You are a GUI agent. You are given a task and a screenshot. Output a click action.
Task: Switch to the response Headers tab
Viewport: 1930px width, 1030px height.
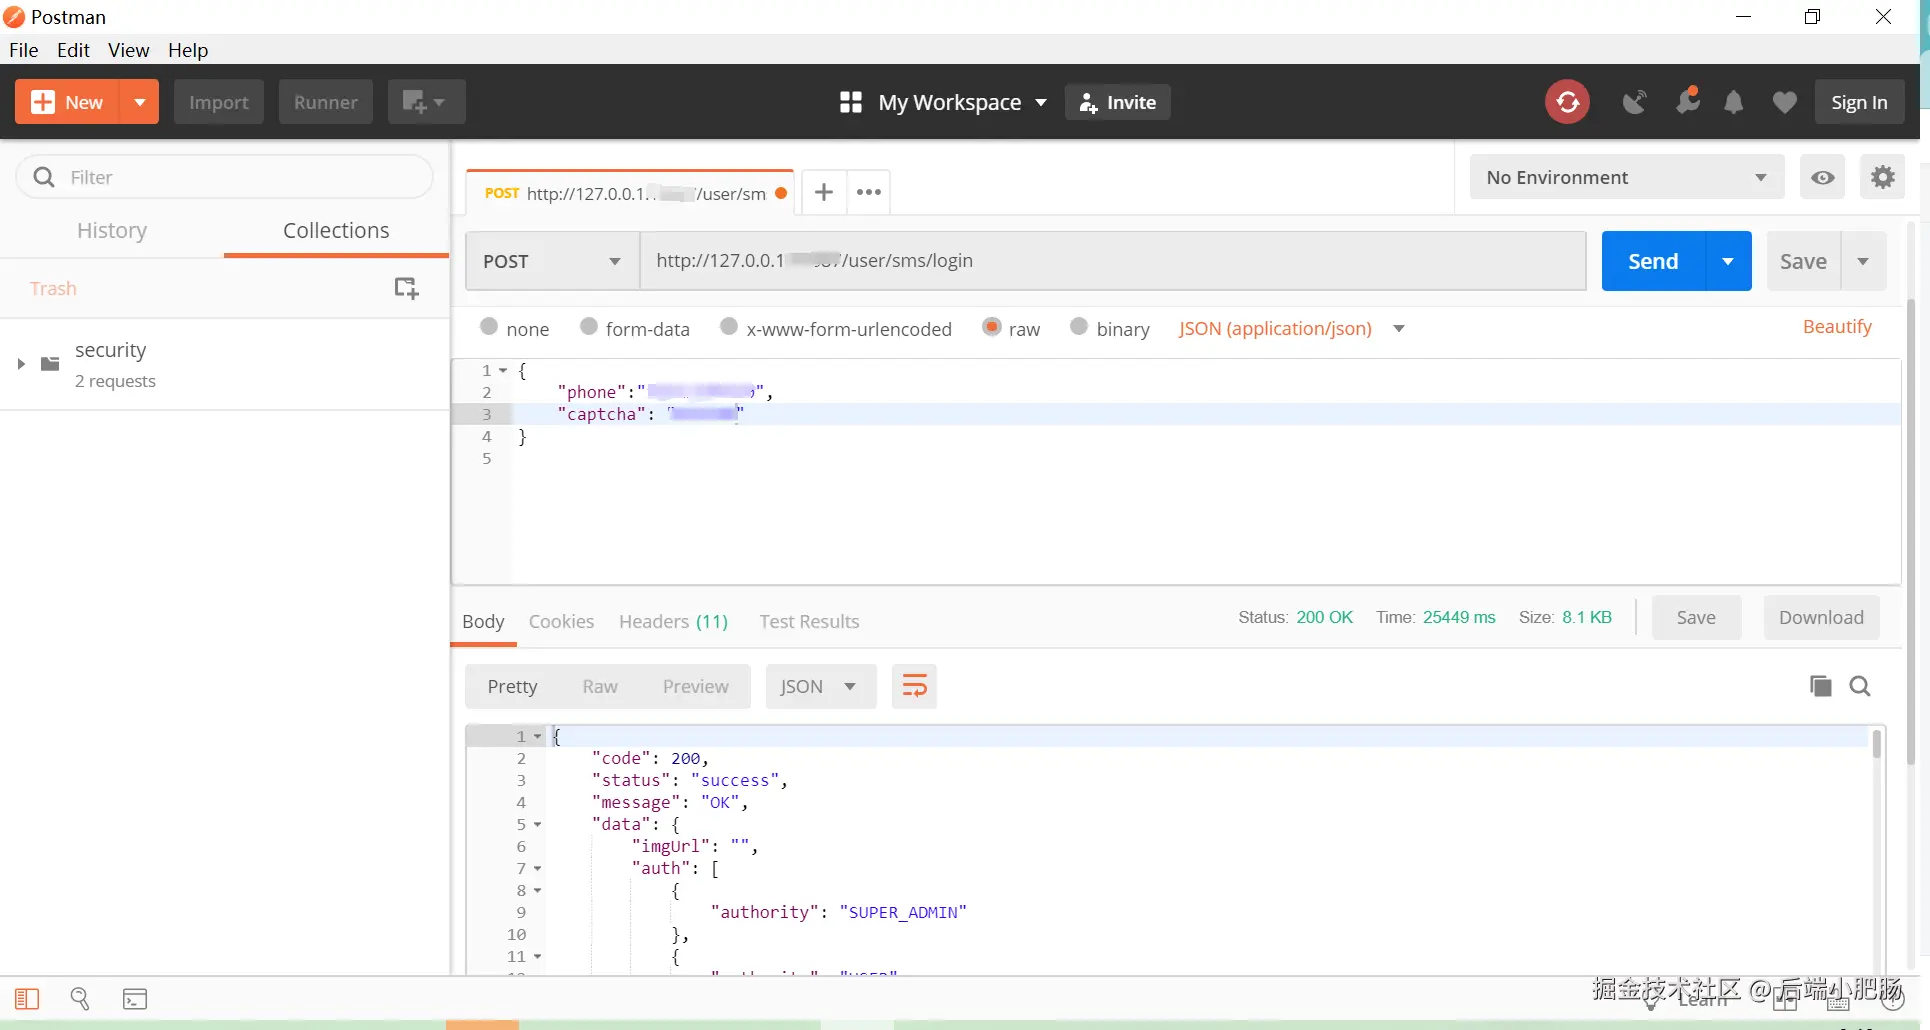coord(673,621)
